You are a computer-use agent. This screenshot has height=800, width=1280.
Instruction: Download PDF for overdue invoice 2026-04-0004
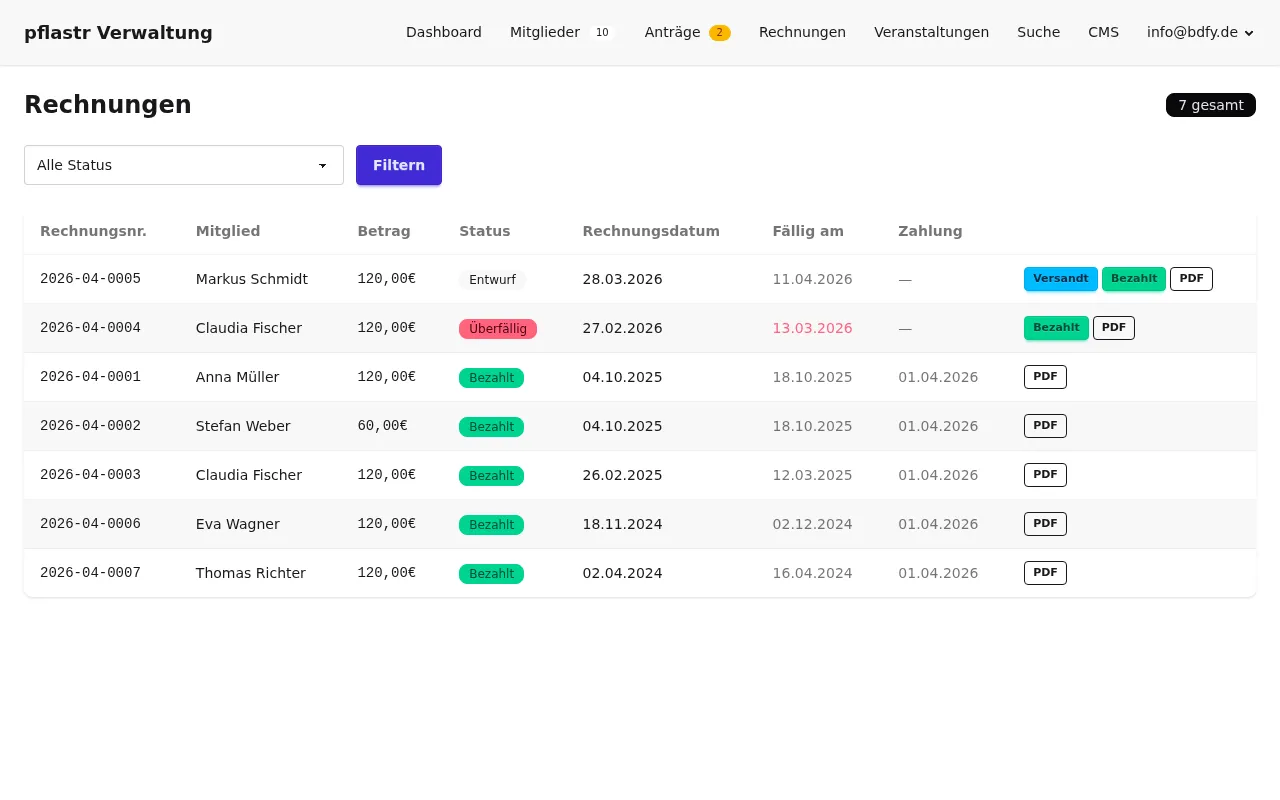[1113, 328]
